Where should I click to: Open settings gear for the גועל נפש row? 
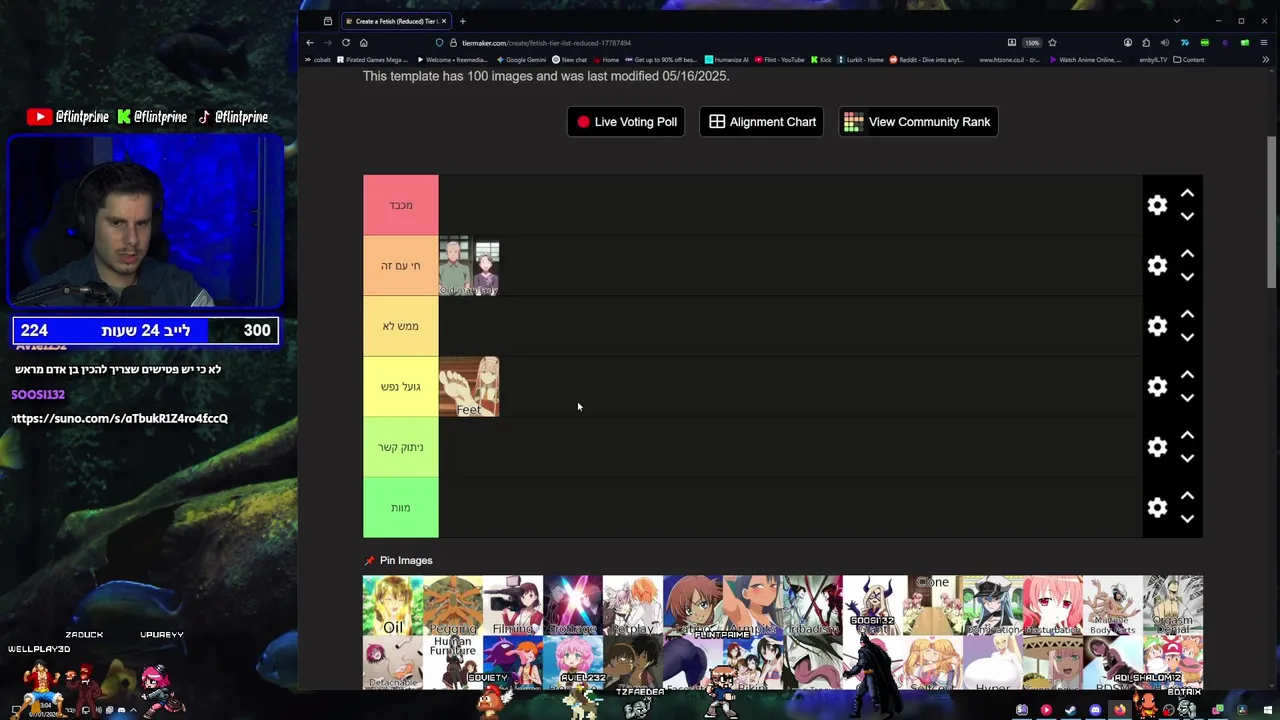(x=1157, y=386)
